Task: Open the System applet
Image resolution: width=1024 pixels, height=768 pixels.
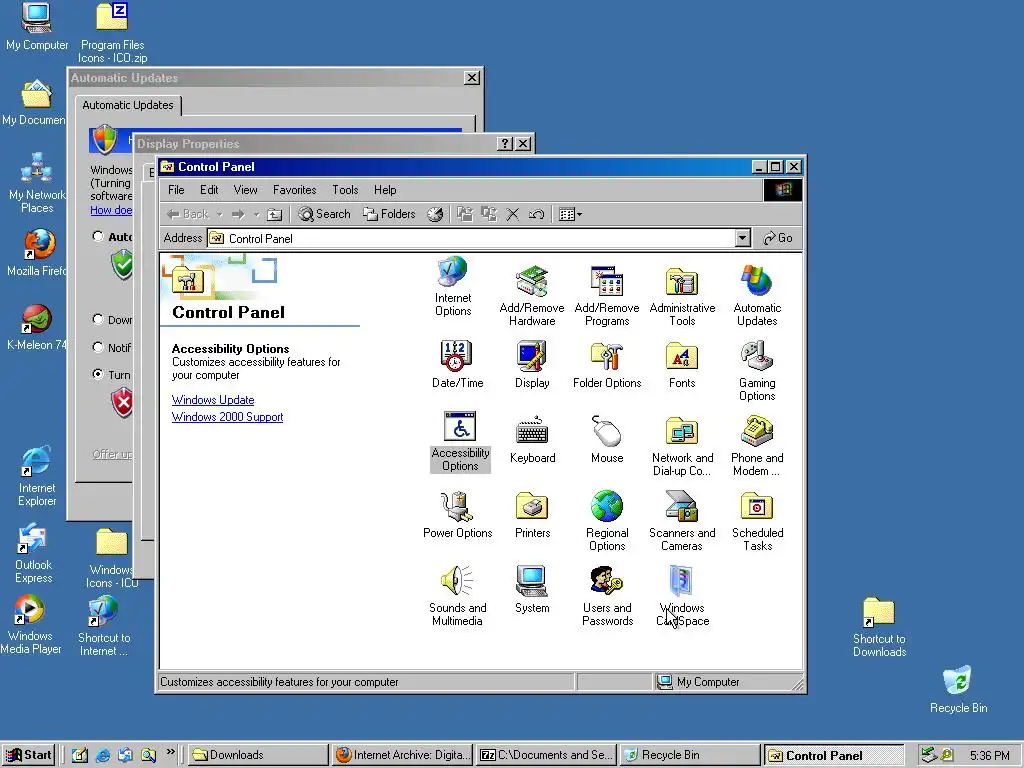Action: [x=532, y=590]
